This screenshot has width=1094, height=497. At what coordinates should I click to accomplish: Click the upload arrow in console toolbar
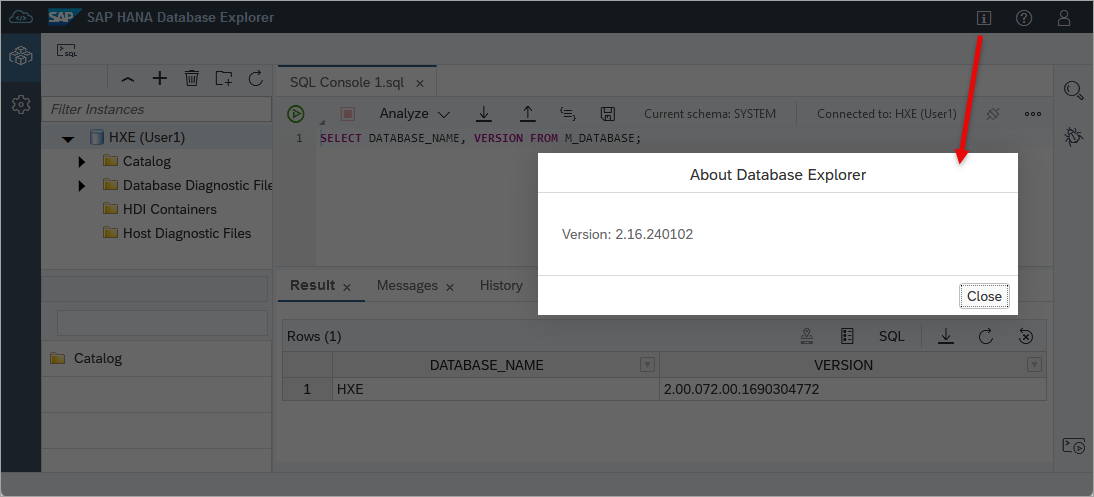(x=528, y=113)
